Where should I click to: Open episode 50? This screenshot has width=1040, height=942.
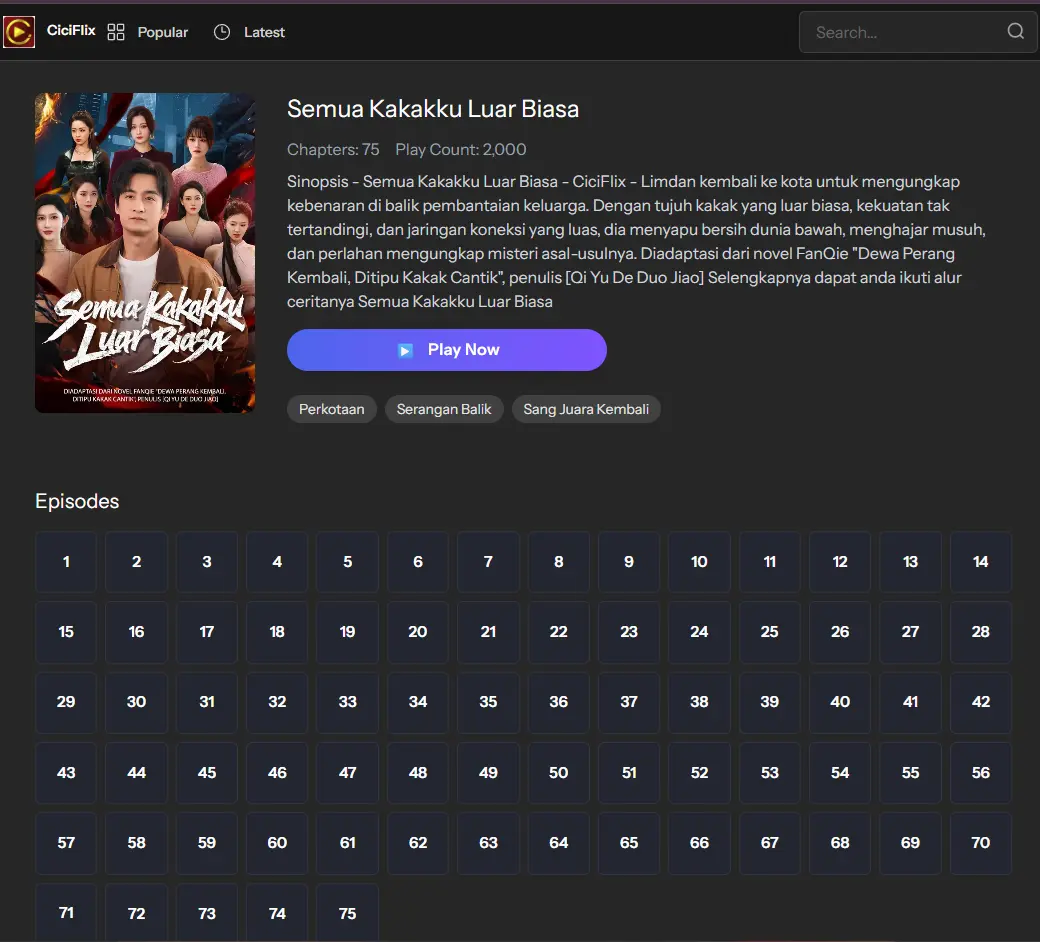pyautogui.click(x=558, y=773)
